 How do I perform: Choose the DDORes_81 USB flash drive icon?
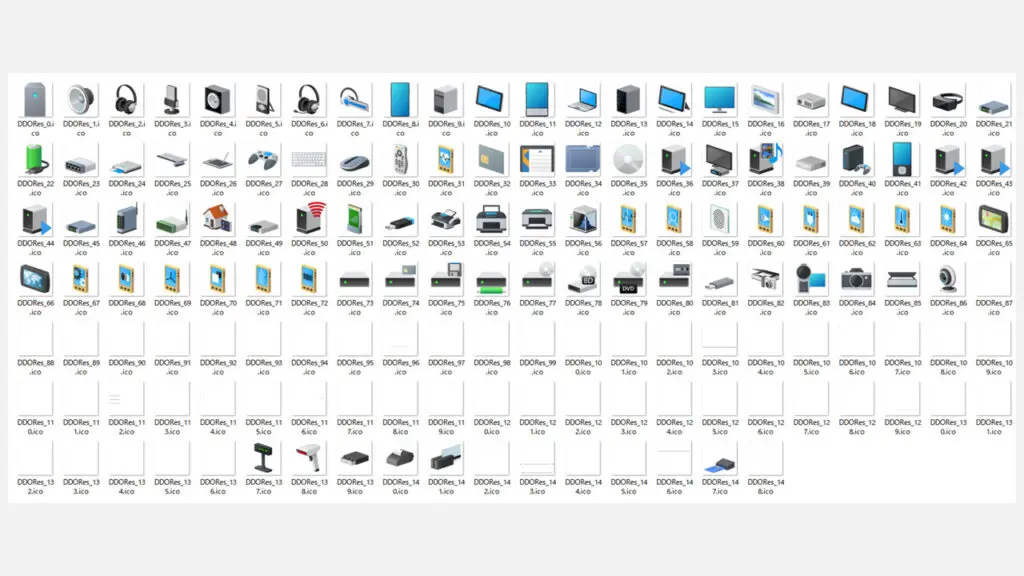[x=720, y=283]
